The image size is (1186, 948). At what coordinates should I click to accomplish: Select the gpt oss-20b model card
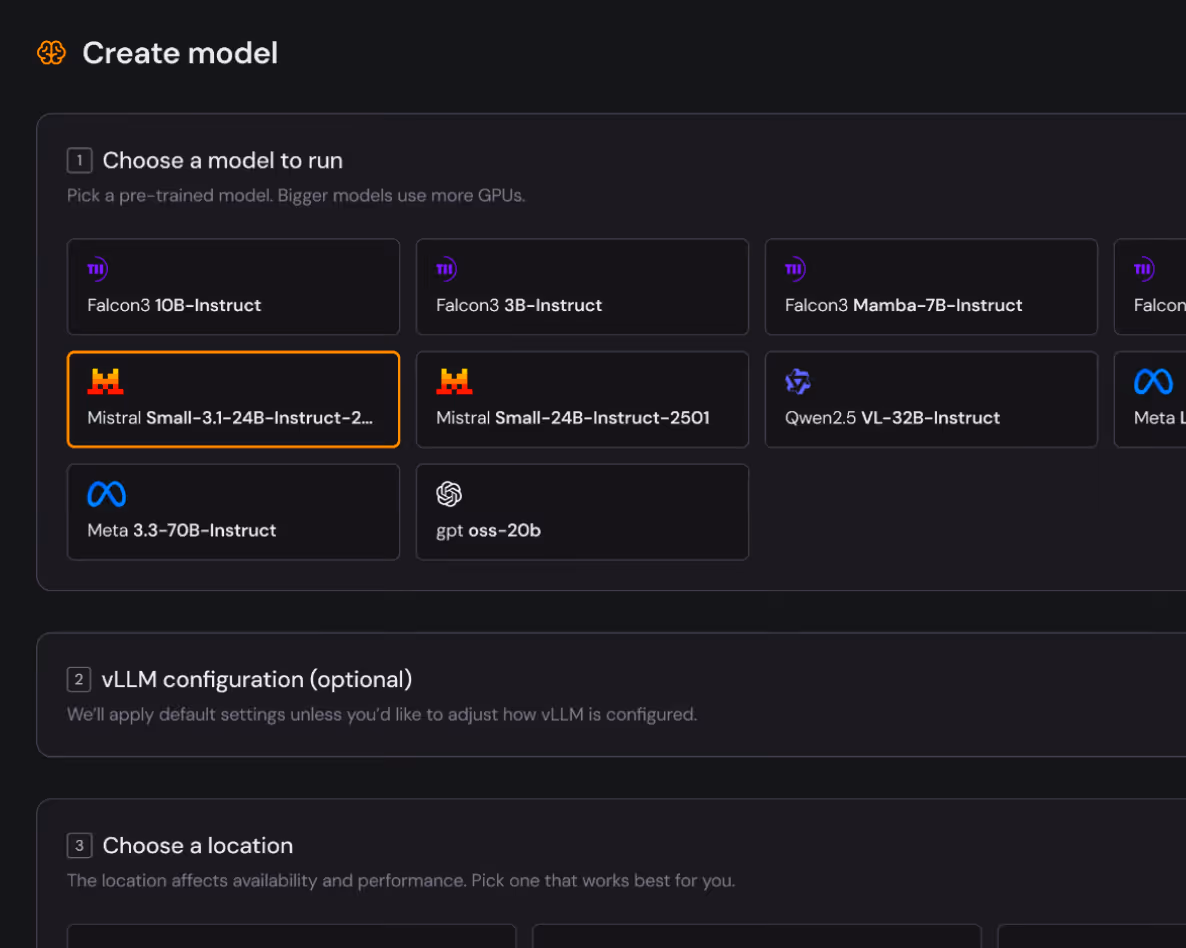pos(582,512)
